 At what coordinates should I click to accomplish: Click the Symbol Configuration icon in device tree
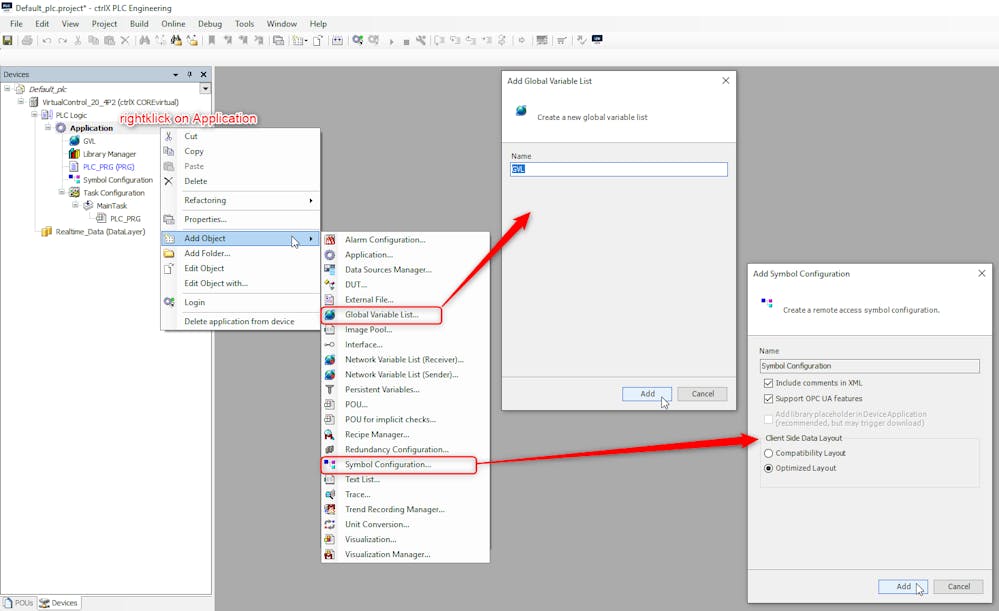75,180
